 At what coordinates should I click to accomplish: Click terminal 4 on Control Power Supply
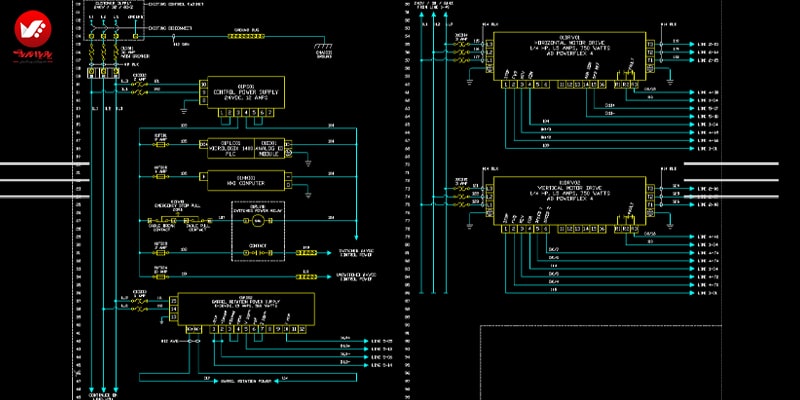click(246, 112)
